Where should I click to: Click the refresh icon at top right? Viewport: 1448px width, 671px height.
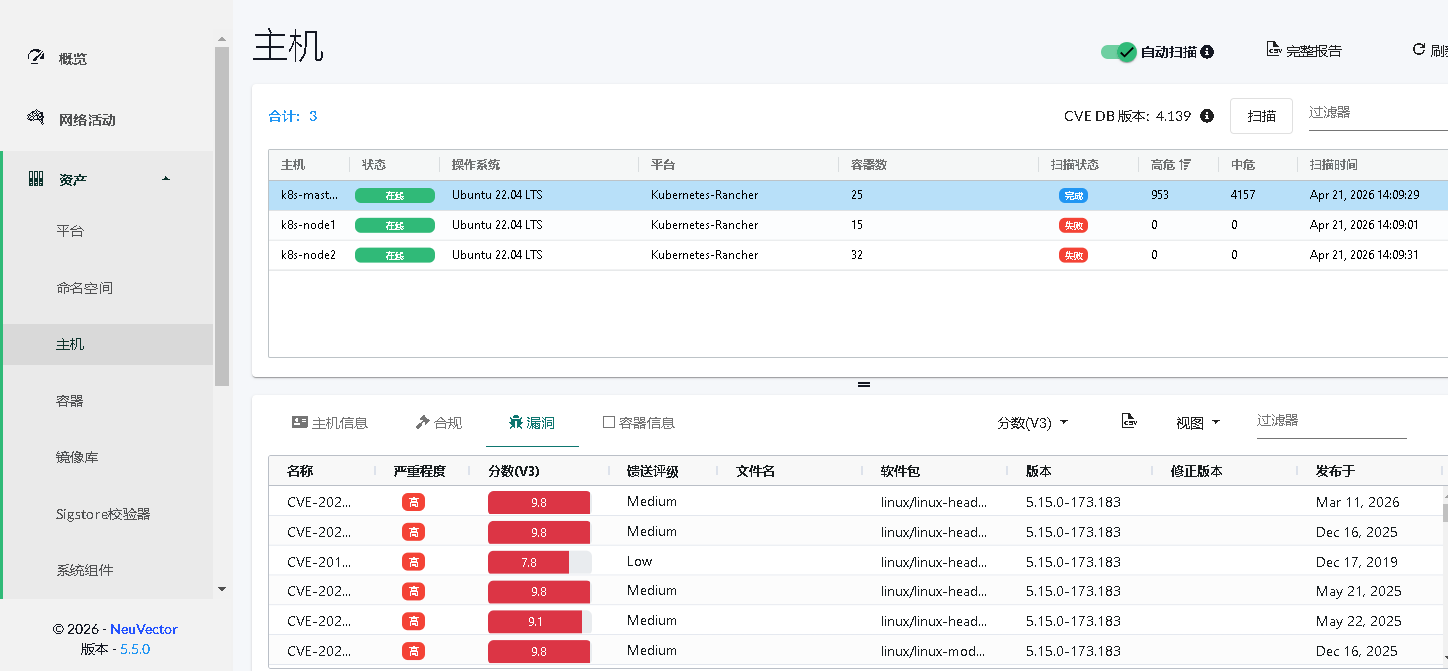[1418, 50]
